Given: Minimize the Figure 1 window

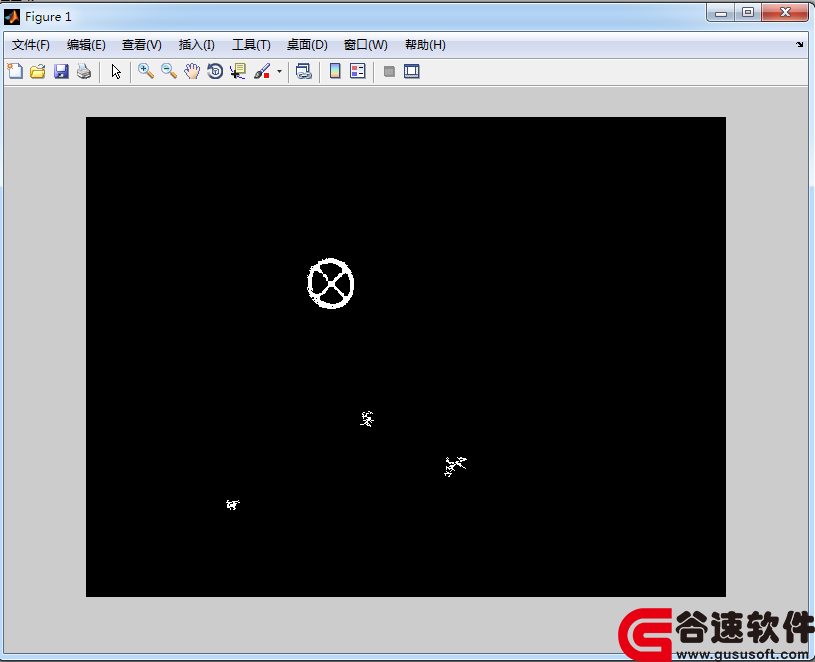Looking at the screenshot, I should (721, 12).
